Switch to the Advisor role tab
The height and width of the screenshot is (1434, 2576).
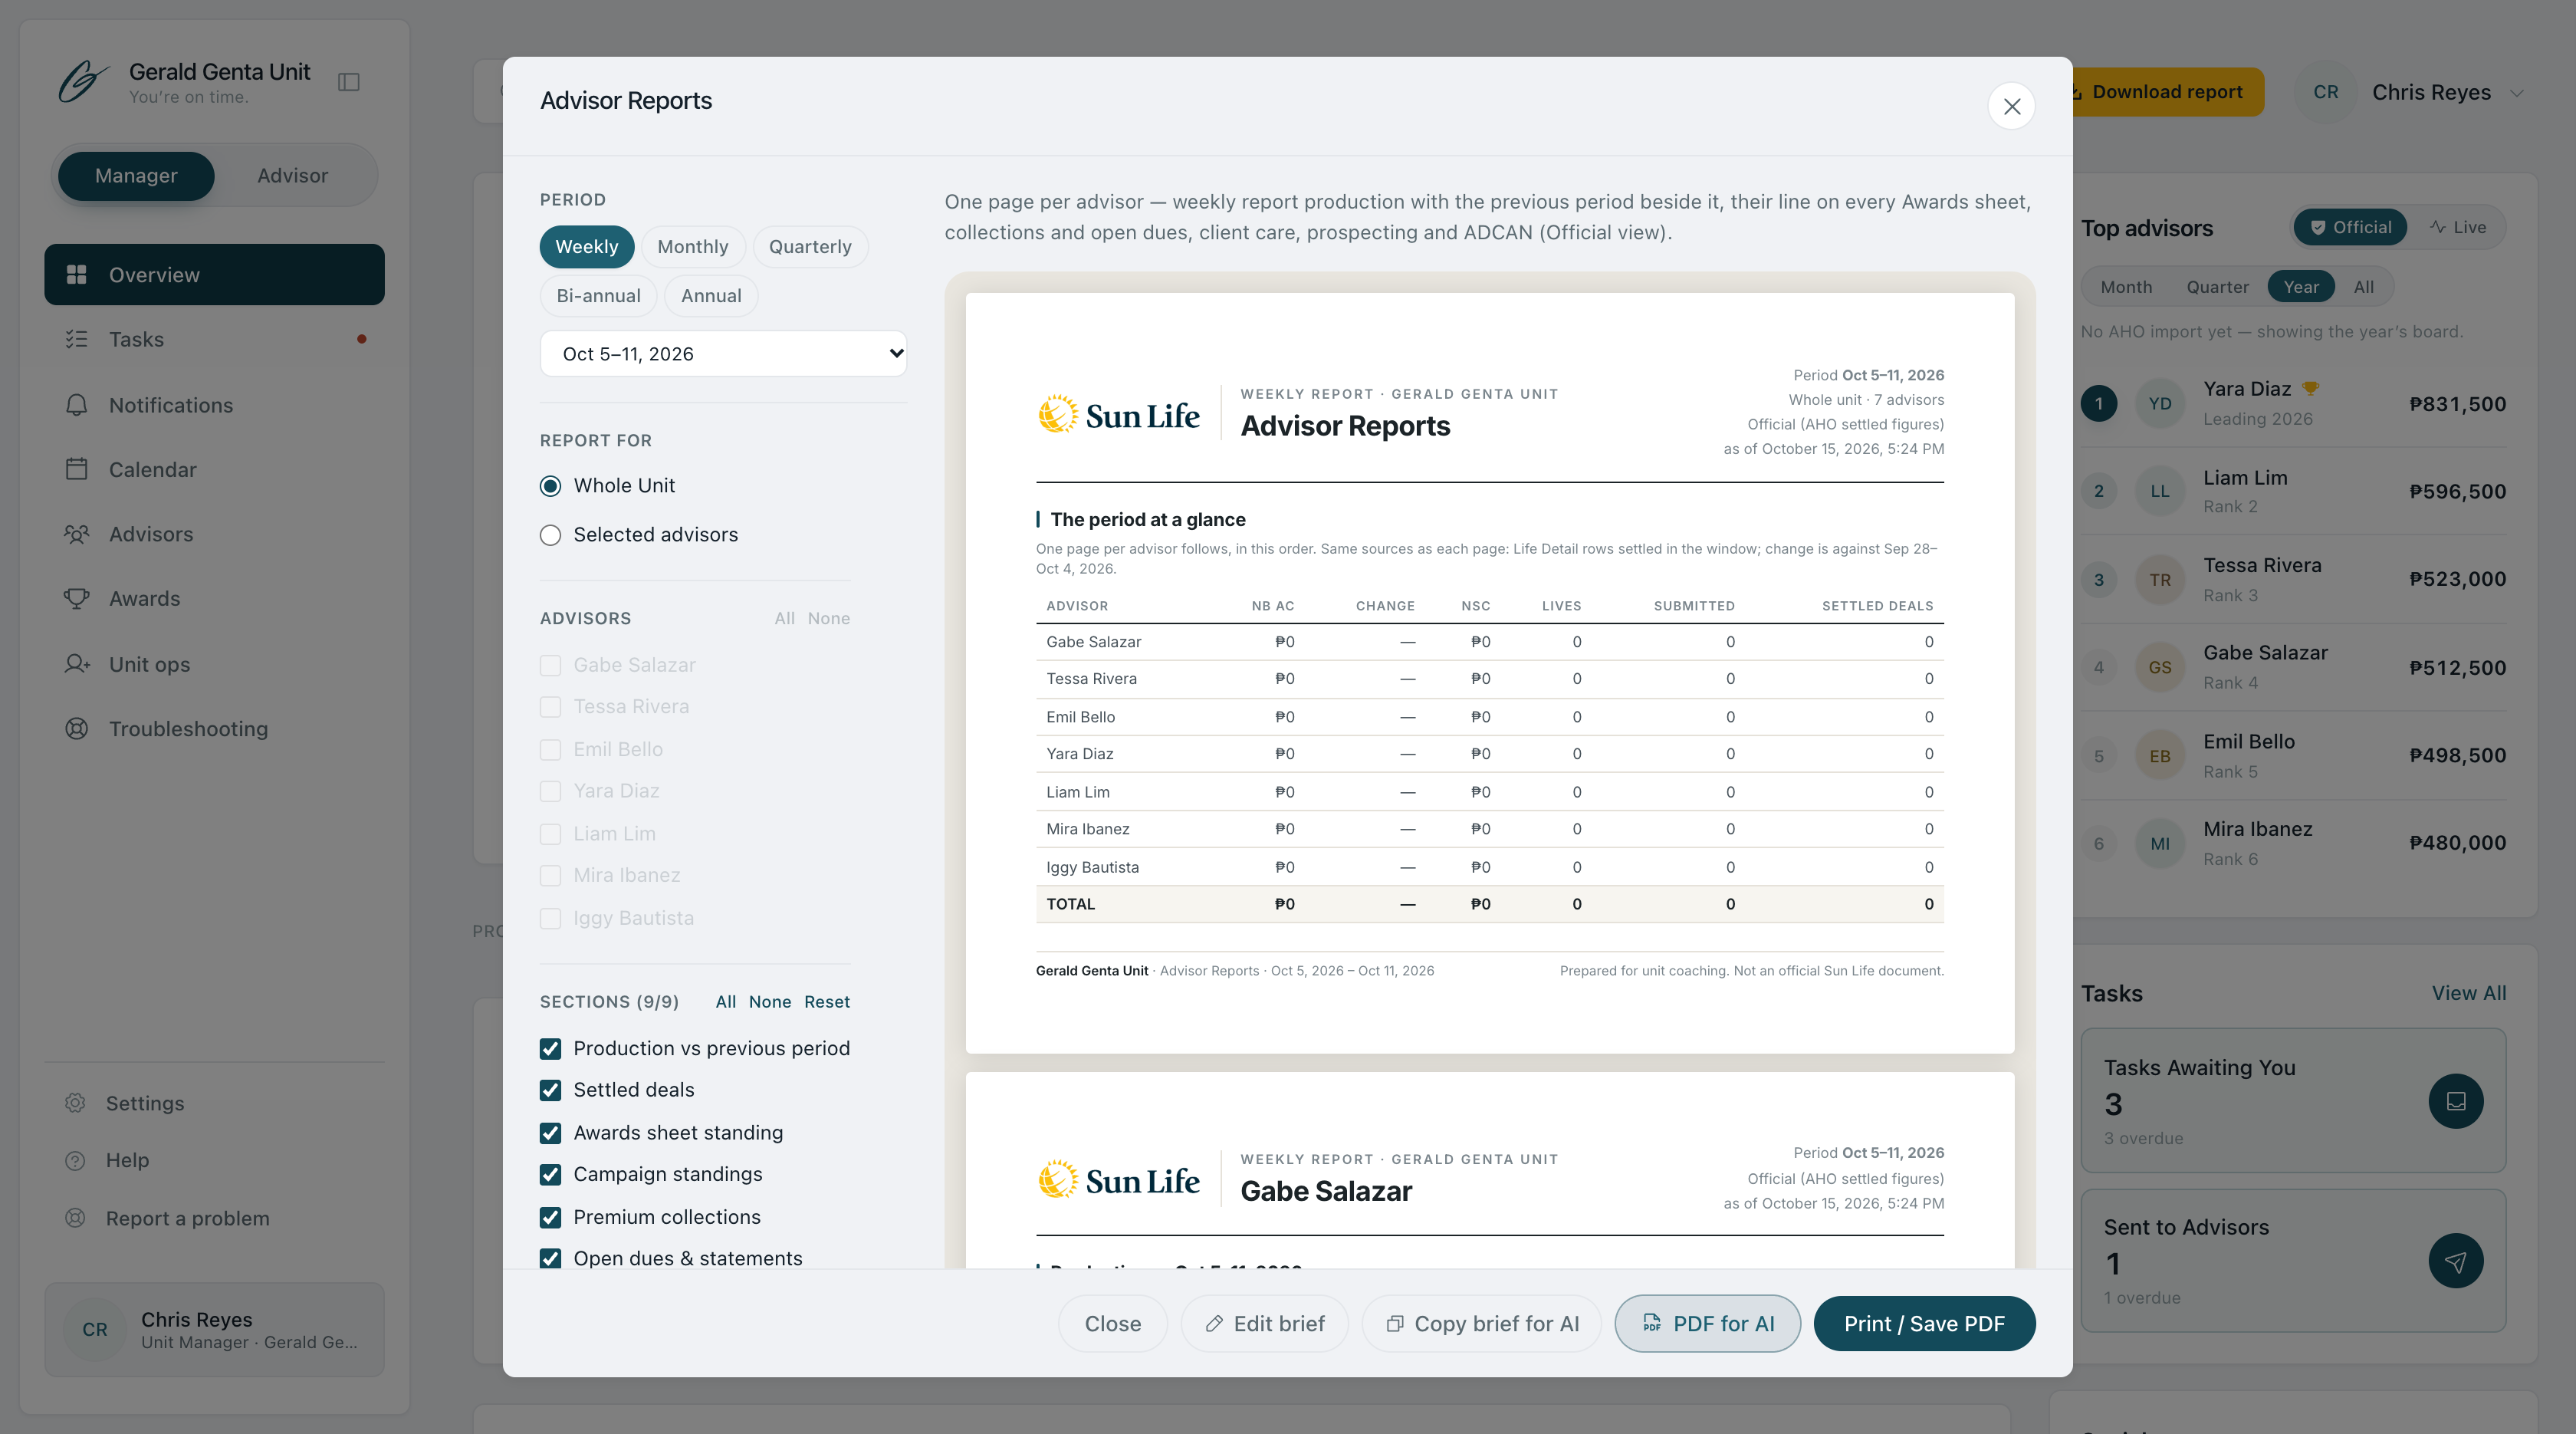(x=292, y=175)
